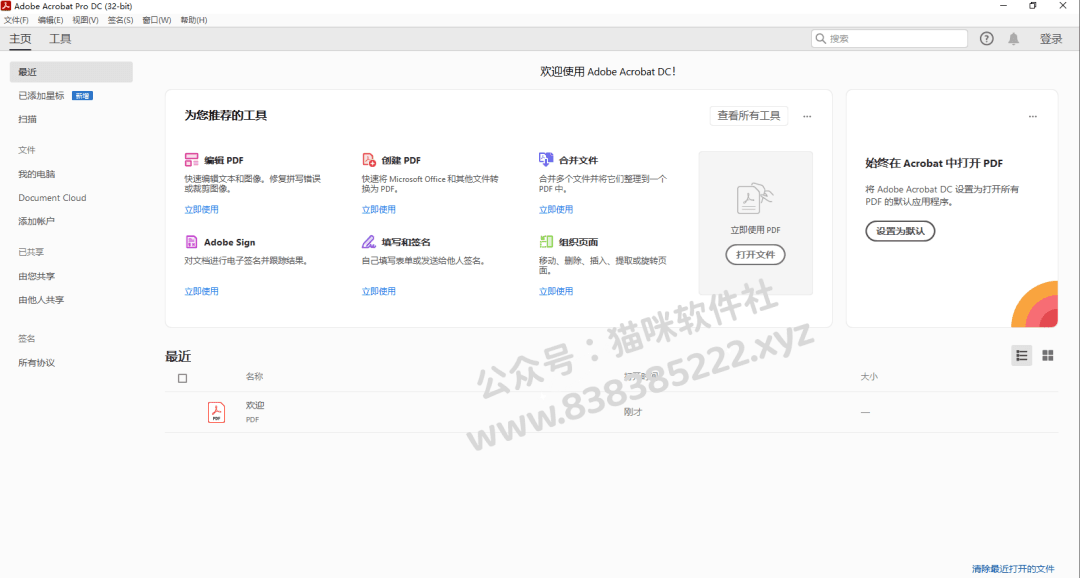The width and height of the screenshot is (1080, 578).
Task: Click the 创建 PDF tool icon
Action: pyautogui.click(x=368, y=160)
